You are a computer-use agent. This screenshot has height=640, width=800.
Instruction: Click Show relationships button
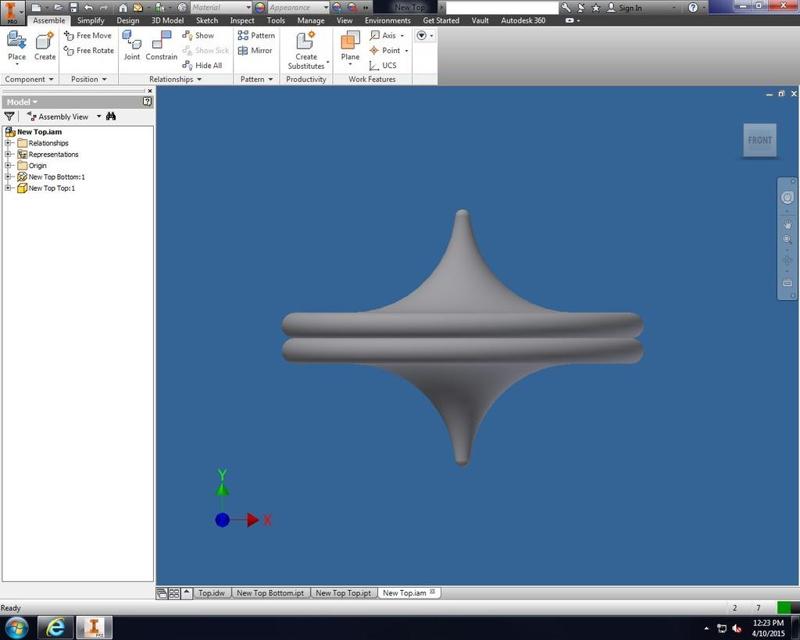(x=198, y=35)
